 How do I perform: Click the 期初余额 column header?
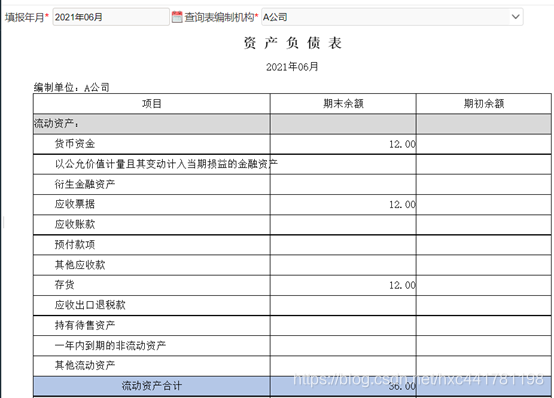tap(484, 104)
